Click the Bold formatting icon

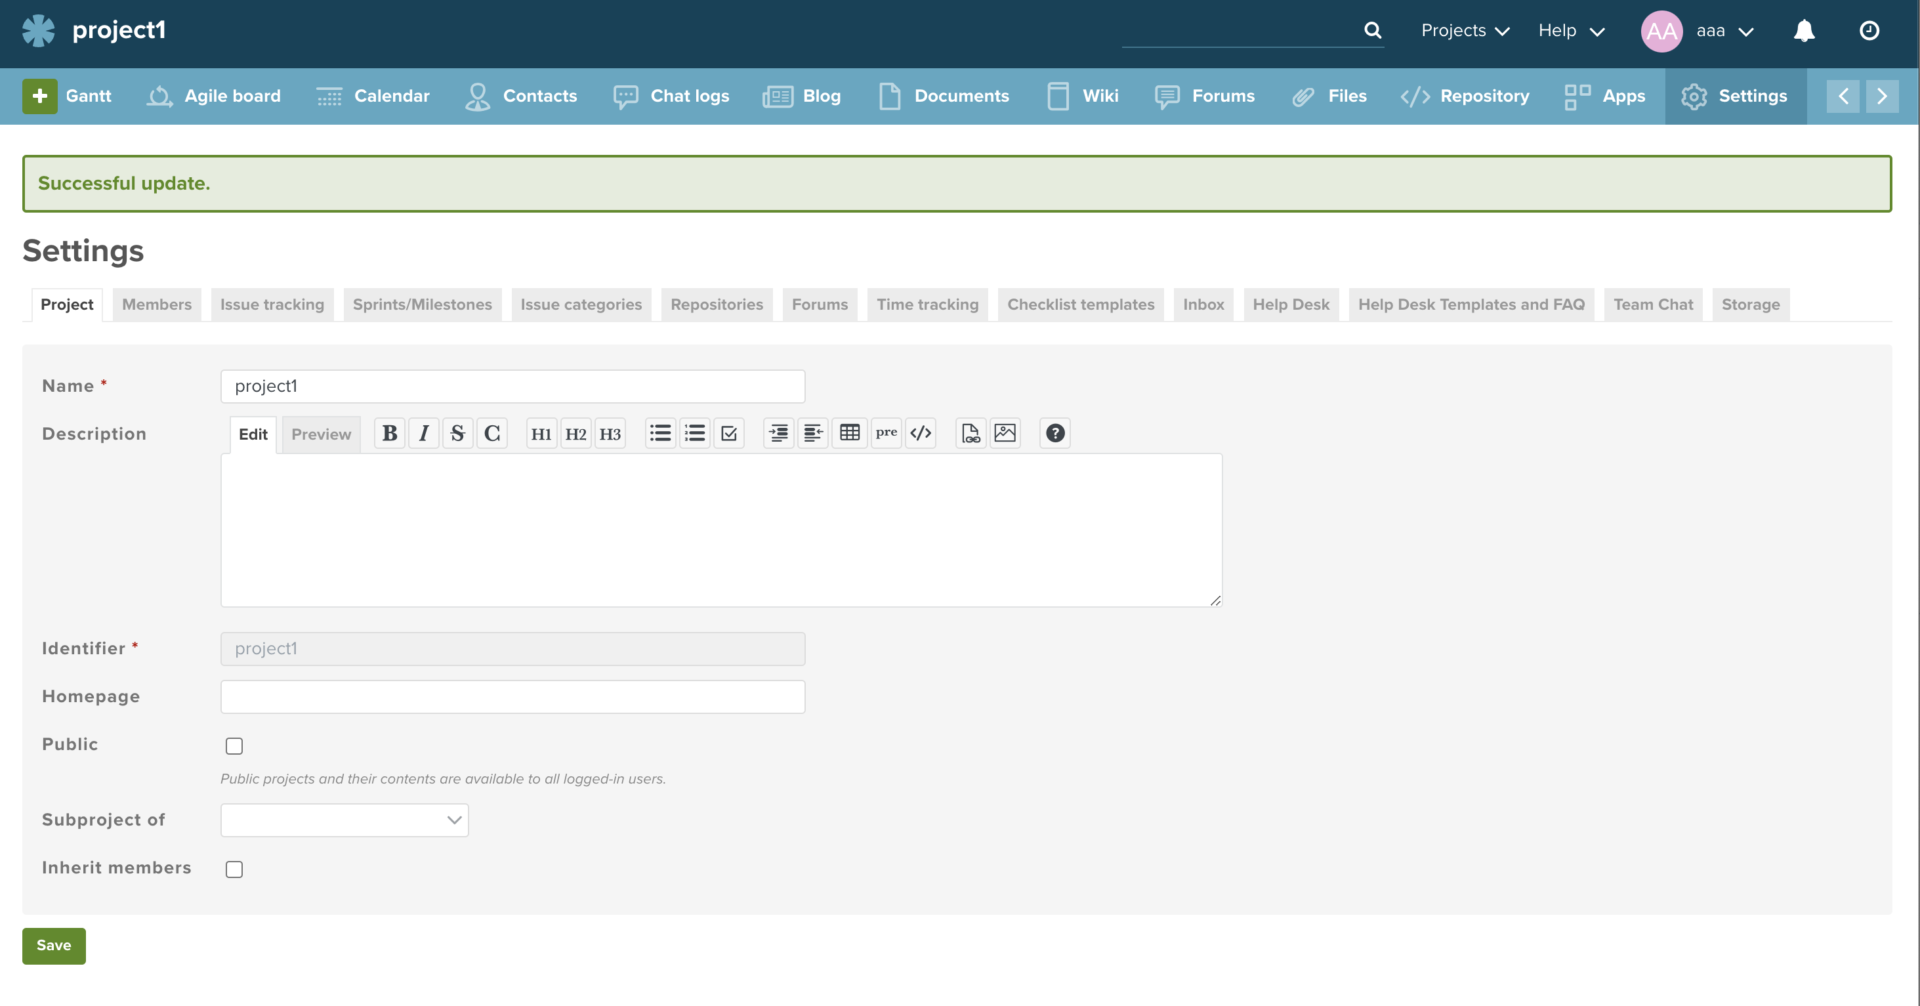pos(390,433)
